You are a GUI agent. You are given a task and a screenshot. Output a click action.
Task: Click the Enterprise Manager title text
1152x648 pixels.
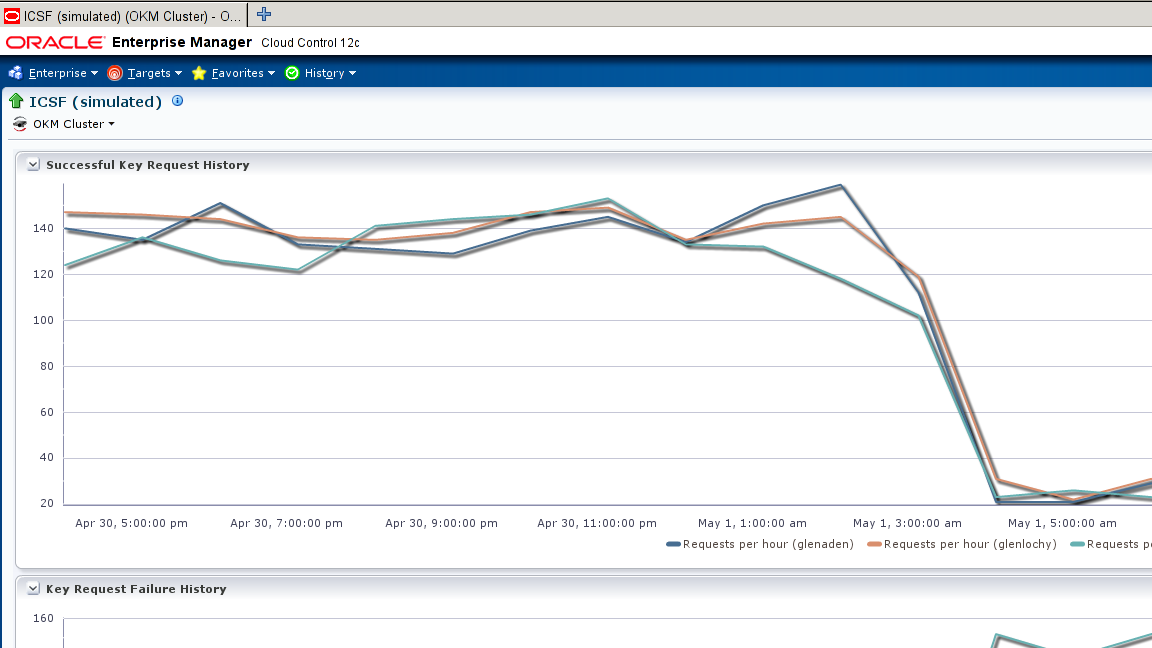tap(182, 42)
